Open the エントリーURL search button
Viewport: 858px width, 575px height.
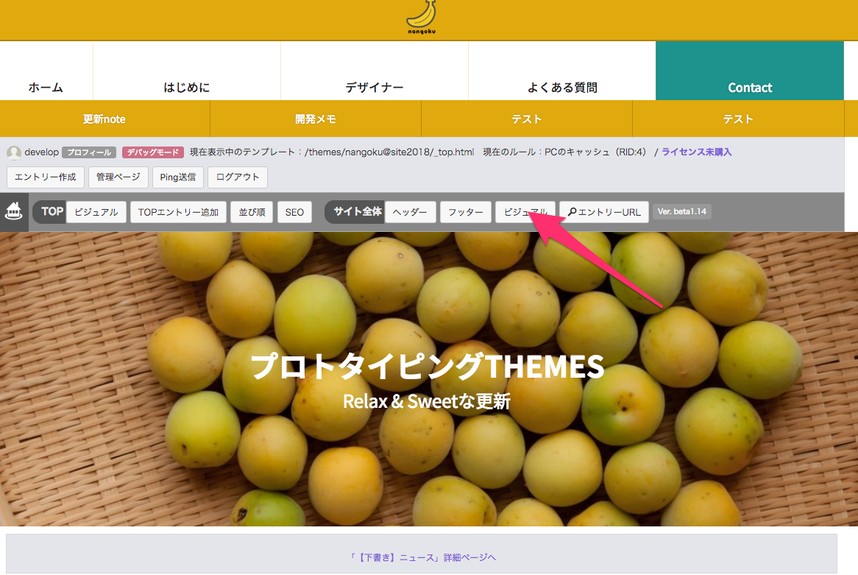click(604, 212)
